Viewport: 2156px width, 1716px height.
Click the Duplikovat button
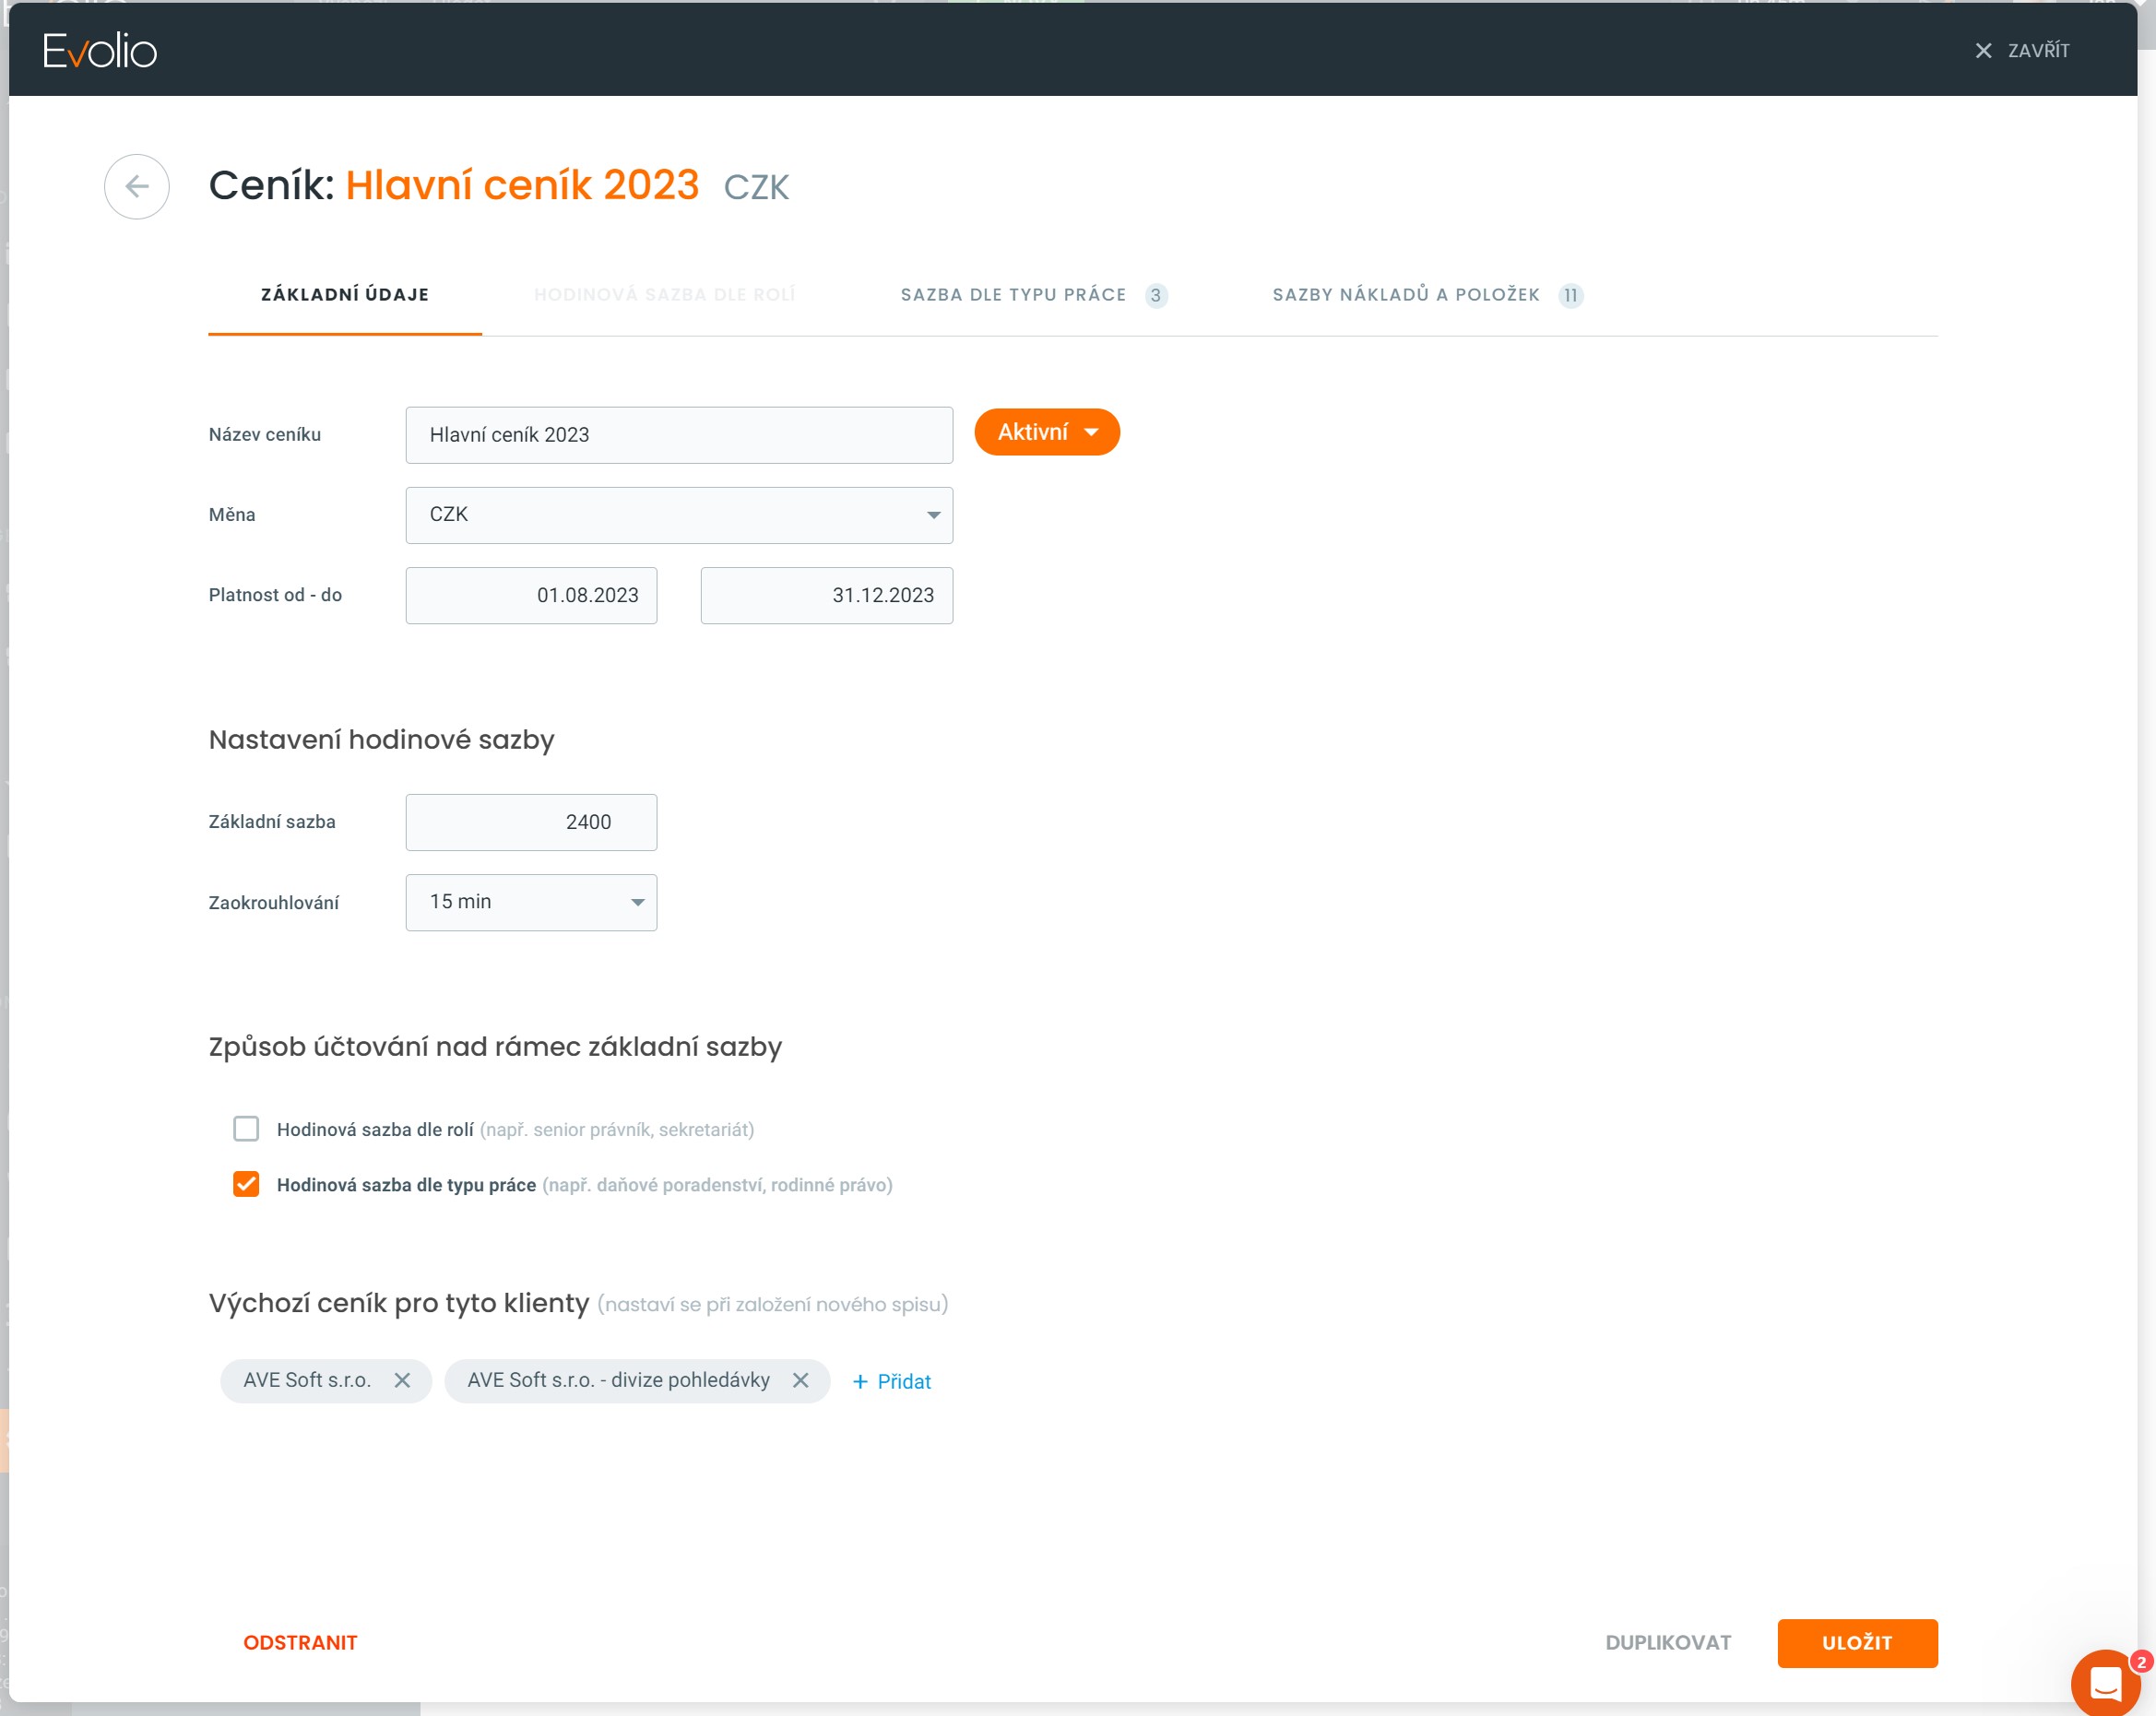[1667, 1642]
